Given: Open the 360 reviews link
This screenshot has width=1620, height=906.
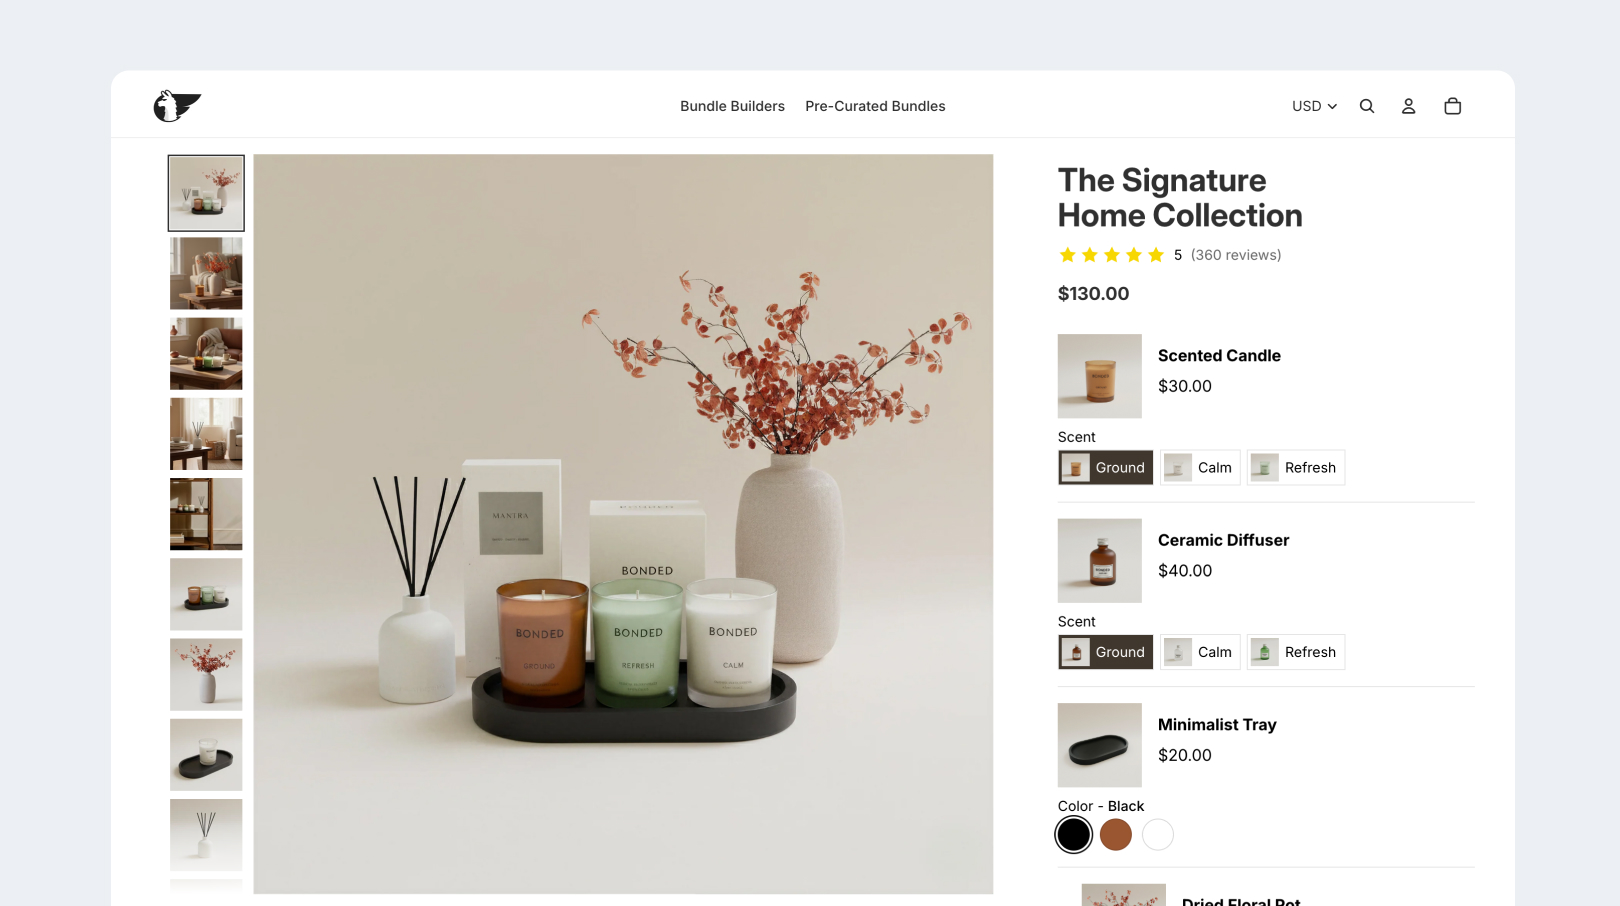Looking at the screenshot, I should (x=1236, y=255).
